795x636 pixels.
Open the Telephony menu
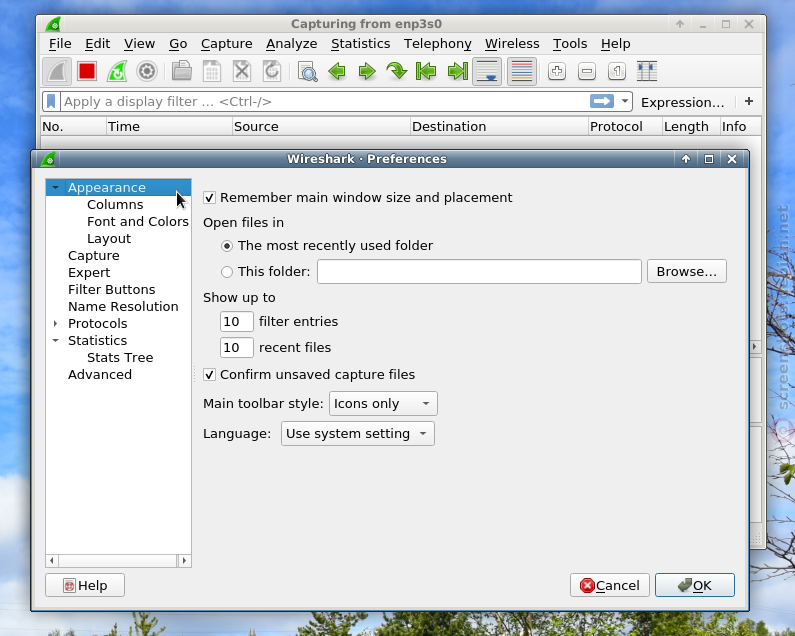[x=438, y=44]
